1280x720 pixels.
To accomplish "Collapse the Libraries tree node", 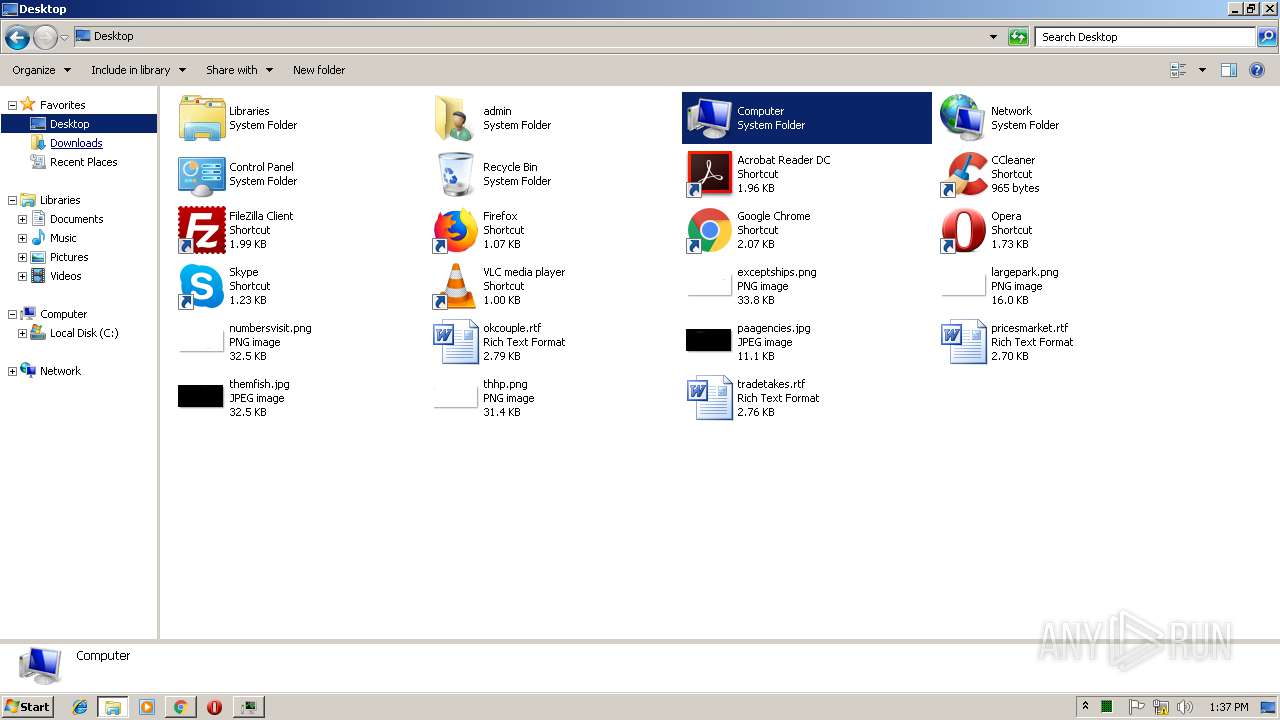I will [12, 200].
